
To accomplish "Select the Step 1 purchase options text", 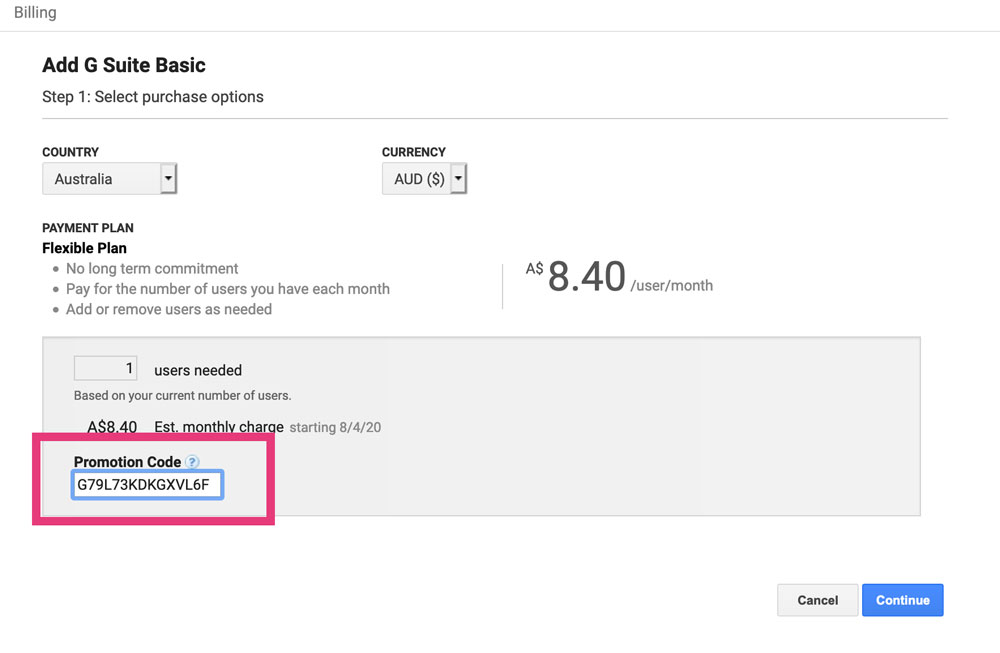I will pyautogui.click(x=153, y=97).
